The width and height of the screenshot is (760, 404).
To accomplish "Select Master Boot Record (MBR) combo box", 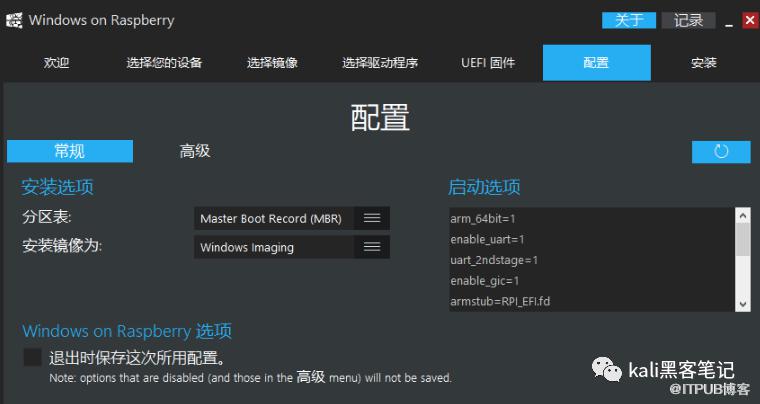I will point(292,218).
